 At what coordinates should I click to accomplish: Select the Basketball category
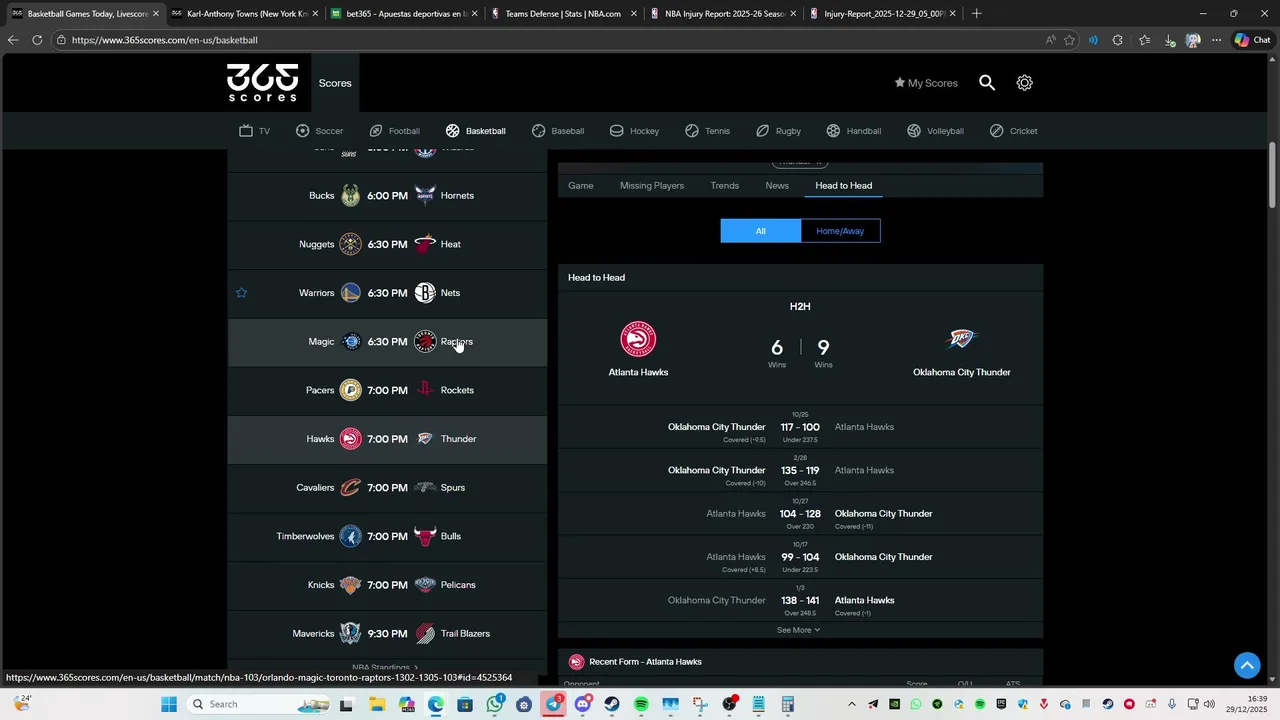476,131
